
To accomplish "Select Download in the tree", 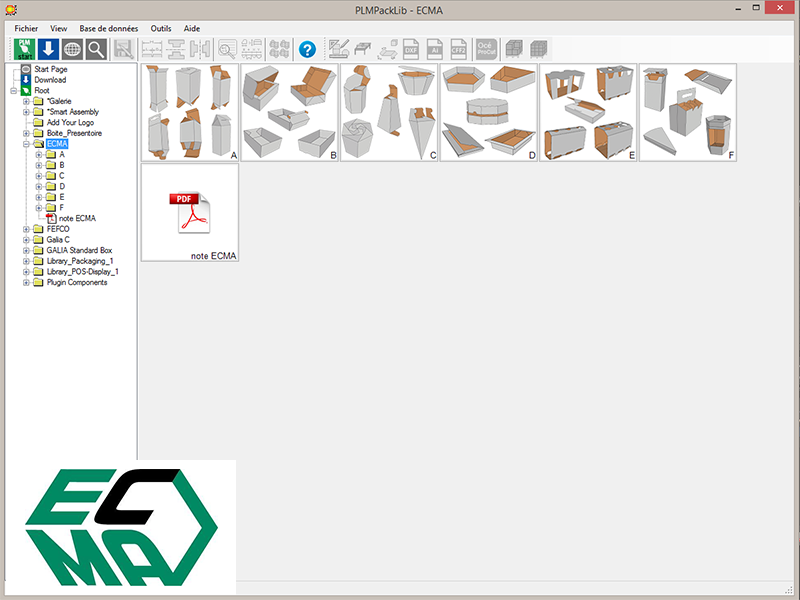I will point(50,80).
